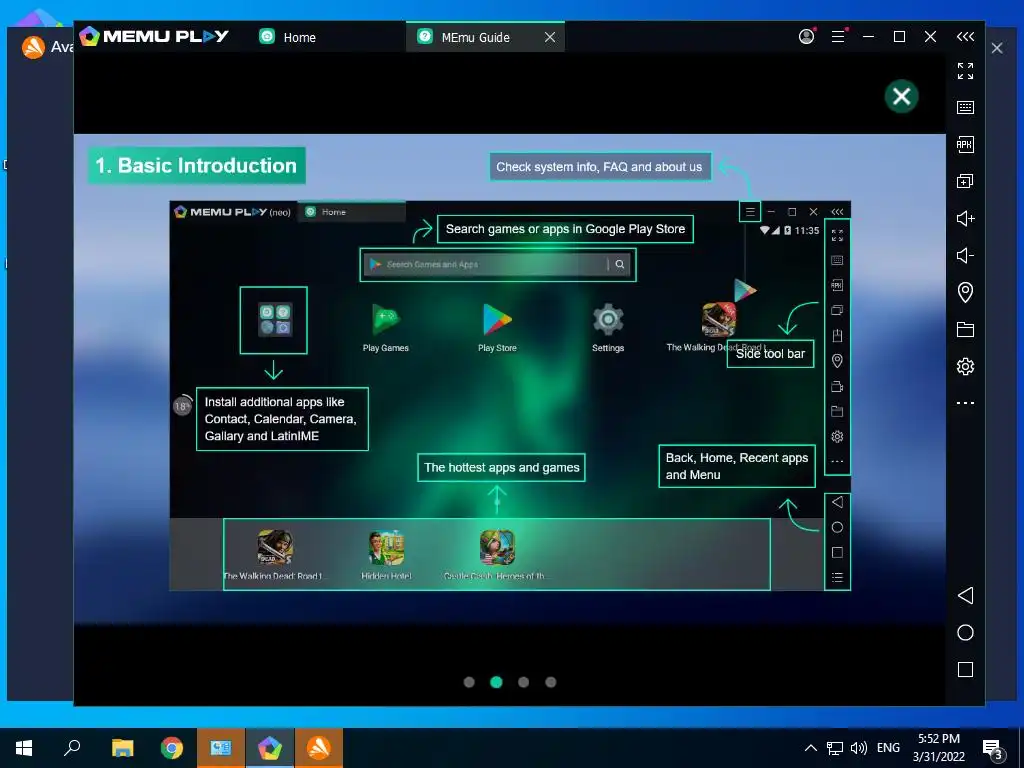Open the clock and date flyout
The height and width of the screenshot is (768, 1024).
point(939,748)
